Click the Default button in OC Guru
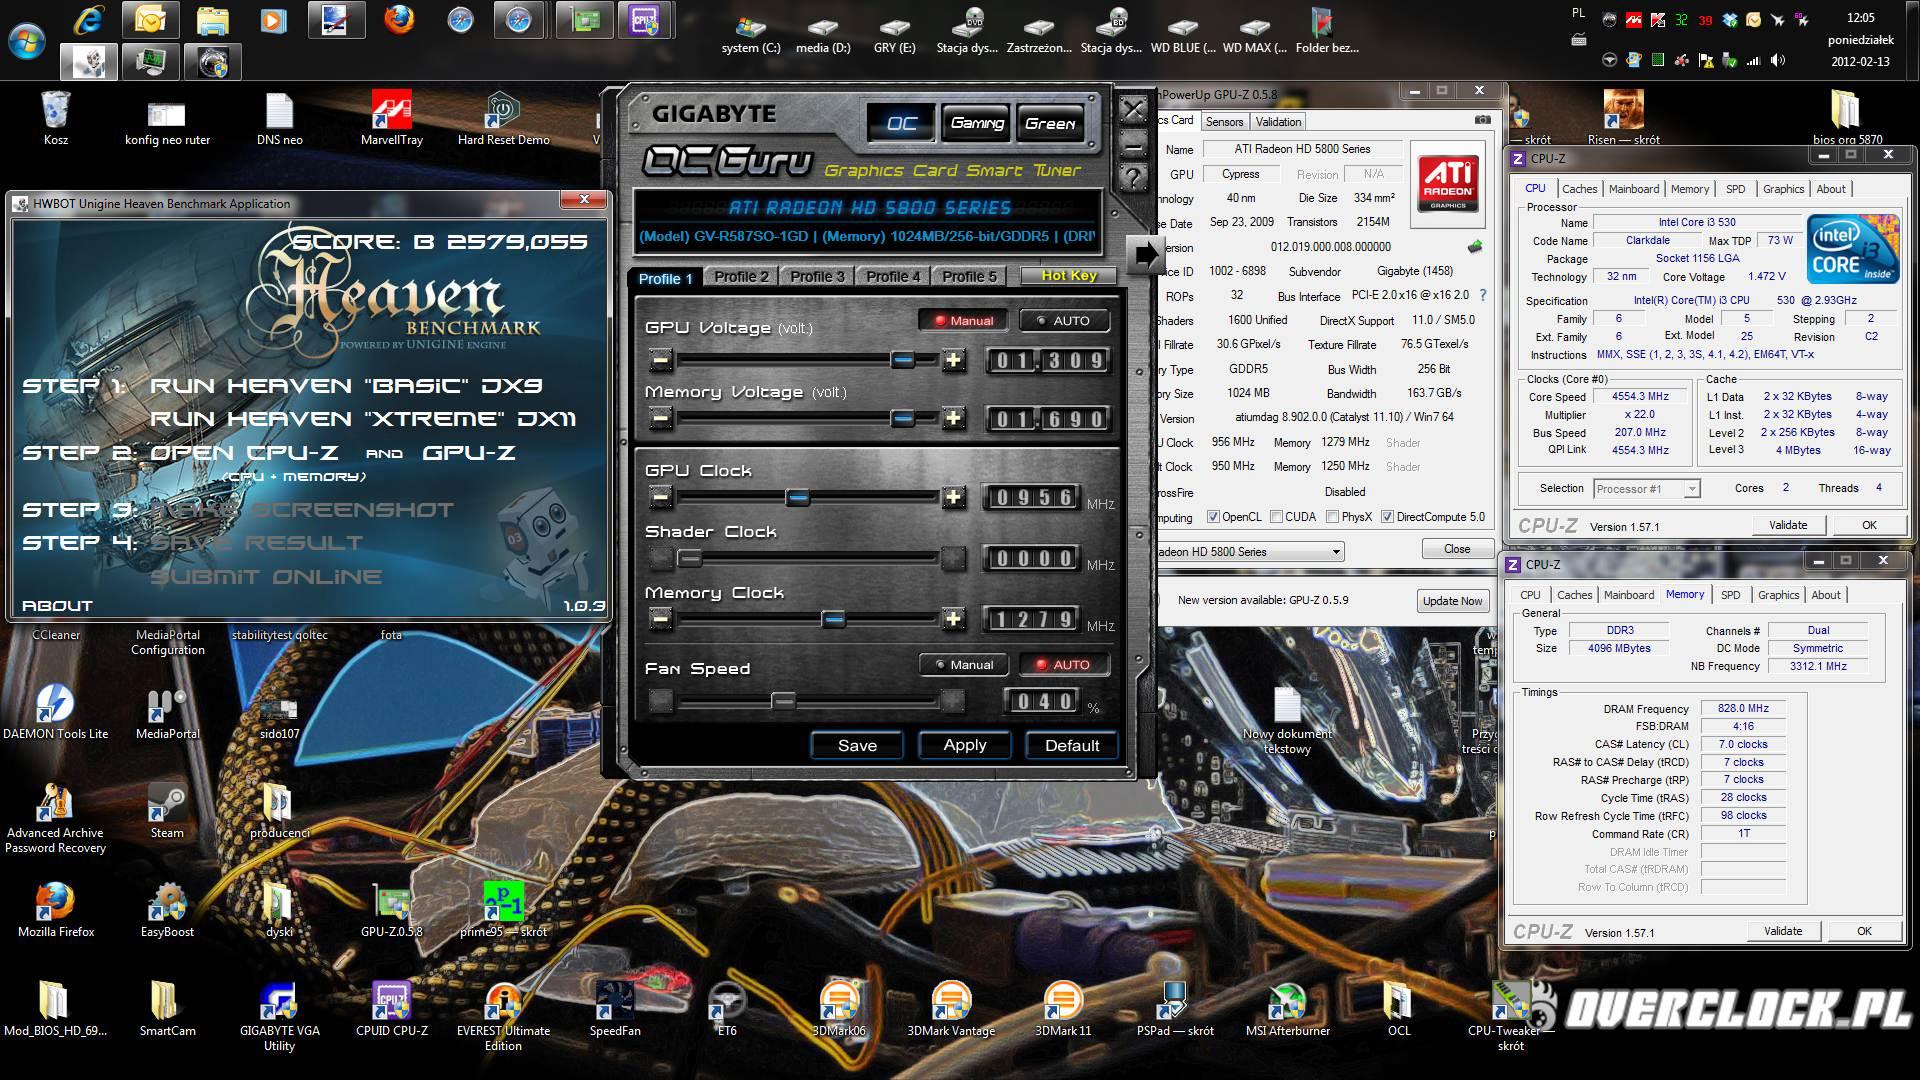The width and height of the screenshot is (1920, 1080). pyautogui.click(x=1071, y=745)
